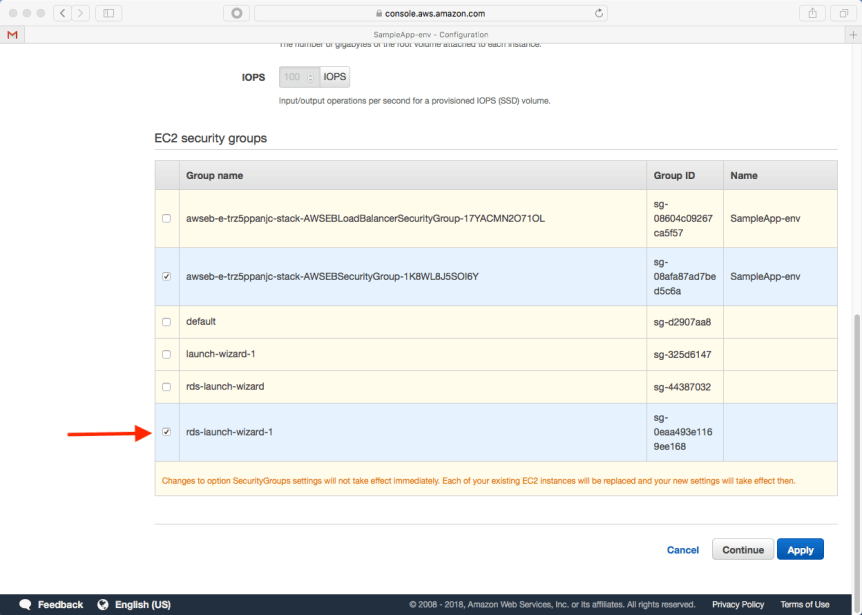Click the Safari forward arrow button
This screenshot has height=615, width=862.
pyautogui.click(x=80, y=13)
